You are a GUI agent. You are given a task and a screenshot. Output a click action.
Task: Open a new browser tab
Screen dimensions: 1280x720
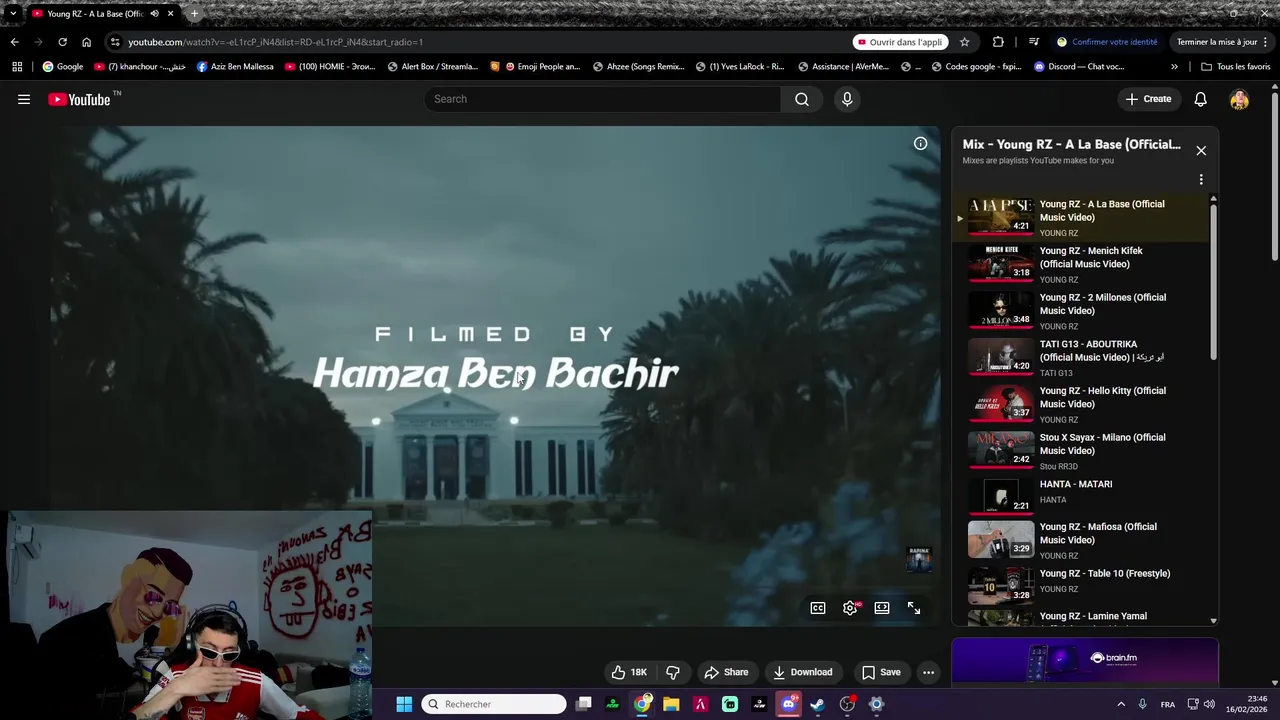(x=194, y=14)
